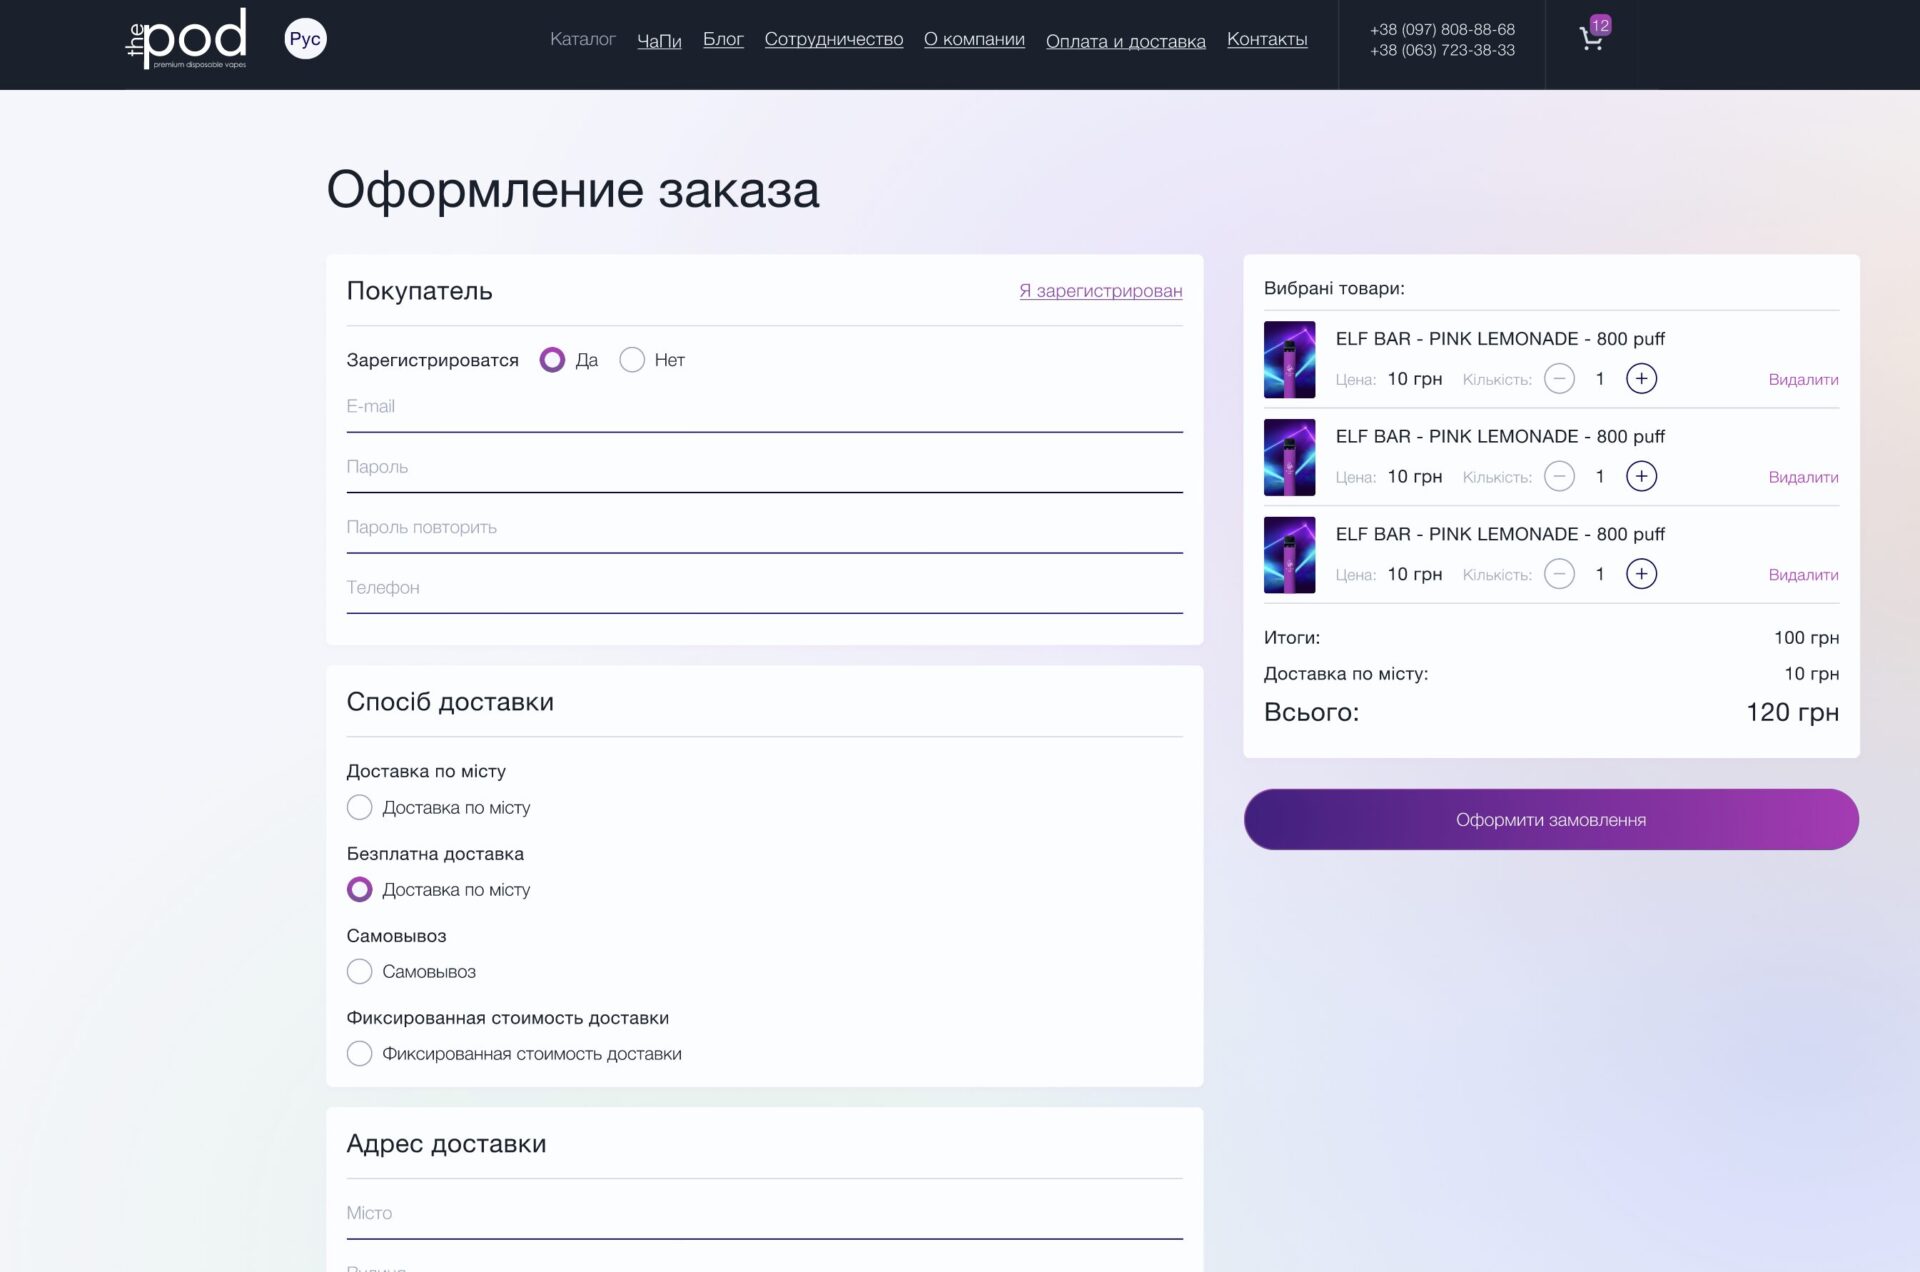Screen dimensions: 1920x1272
Task: Remove second ELF BAR item with Видалити
Action: [x=1803, y=478]
